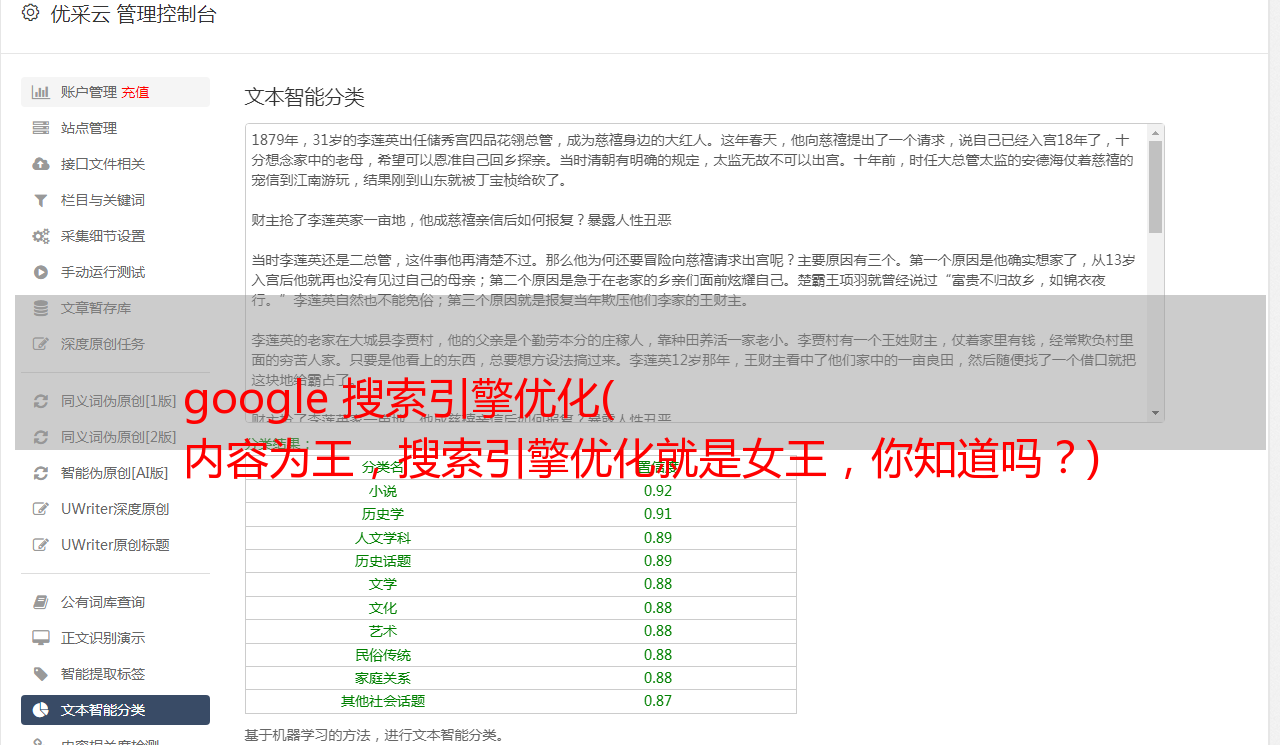Click the server icon for 站点管理
The height and width of the screenshot is (745, 1280).
pyautogui.click(x=41, y=128)
